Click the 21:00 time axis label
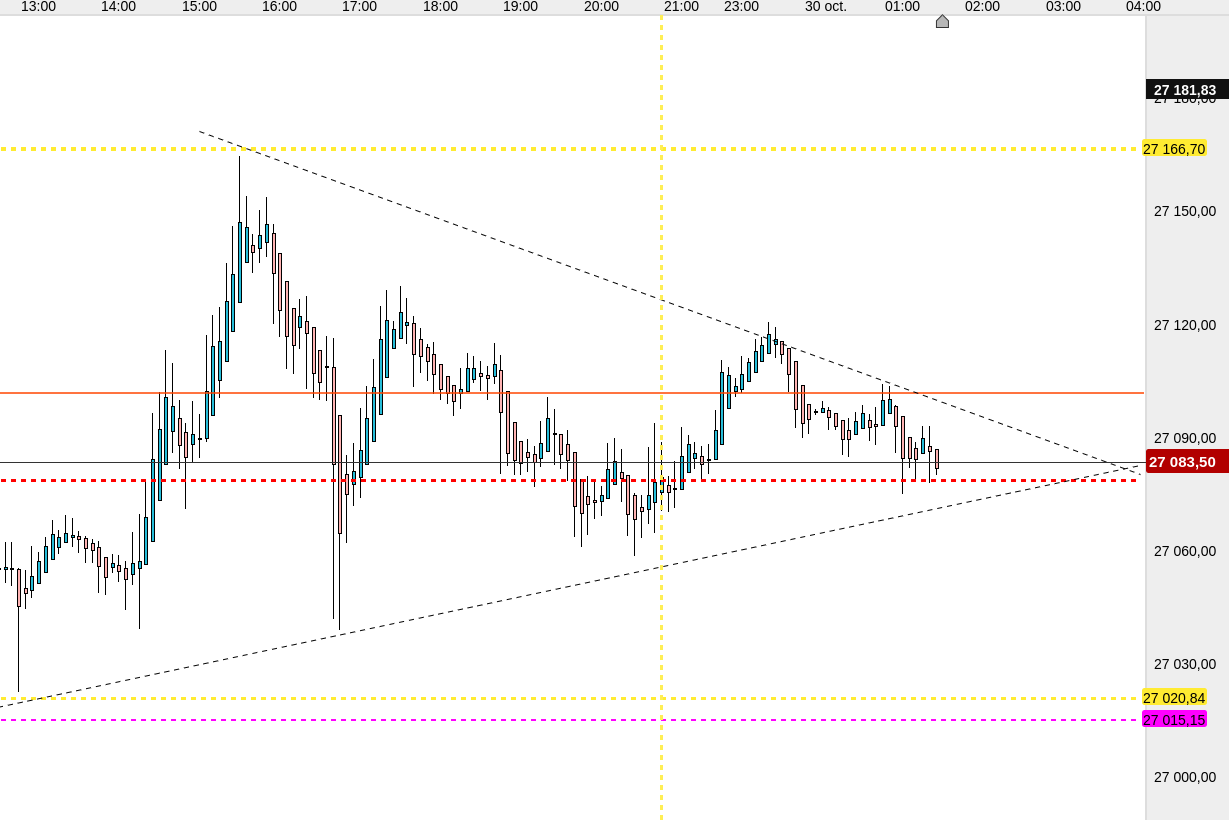Viewport: 1229px width, 820px height. click(x=681, y=6)
